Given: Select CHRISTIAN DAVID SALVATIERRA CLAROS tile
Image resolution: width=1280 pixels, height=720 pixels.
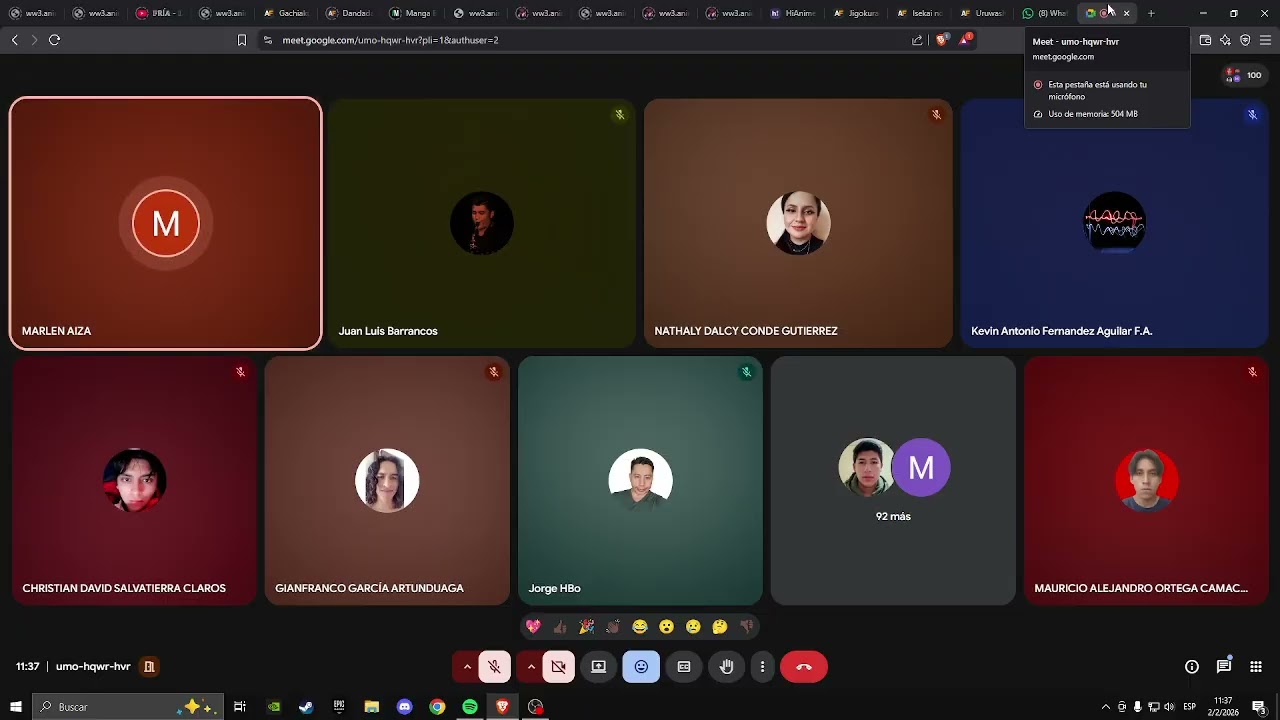Looking at the screenshot, I should [135, 481].
